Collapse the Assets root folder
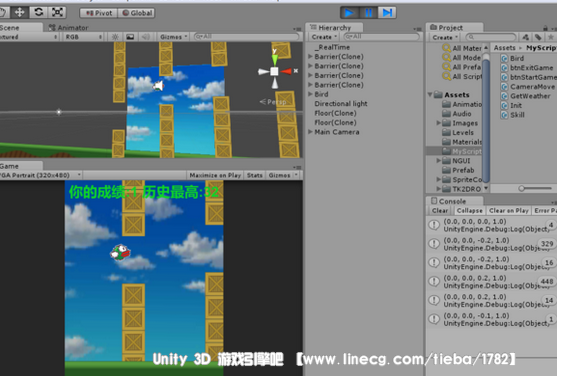 pos(430,95)
